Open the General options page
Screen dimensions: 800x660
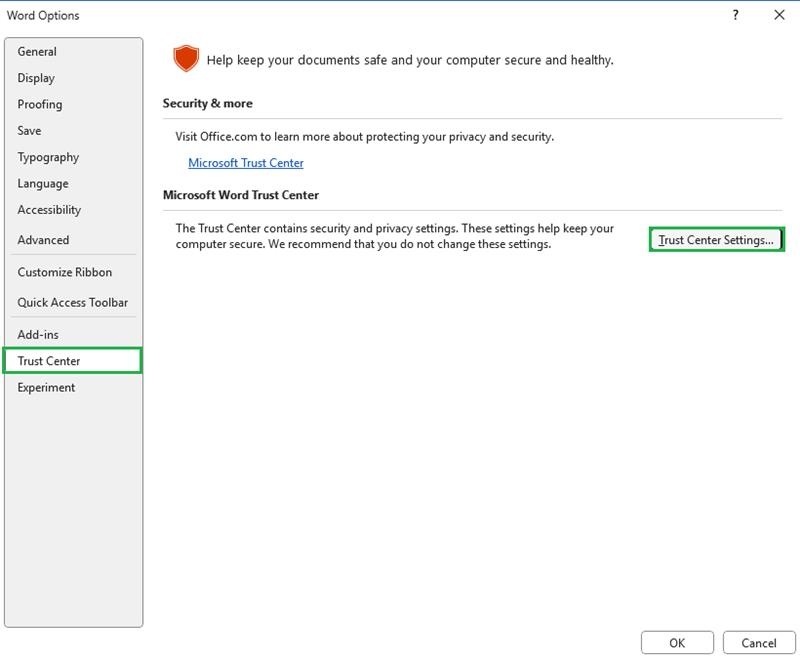(x=40, y=50)
